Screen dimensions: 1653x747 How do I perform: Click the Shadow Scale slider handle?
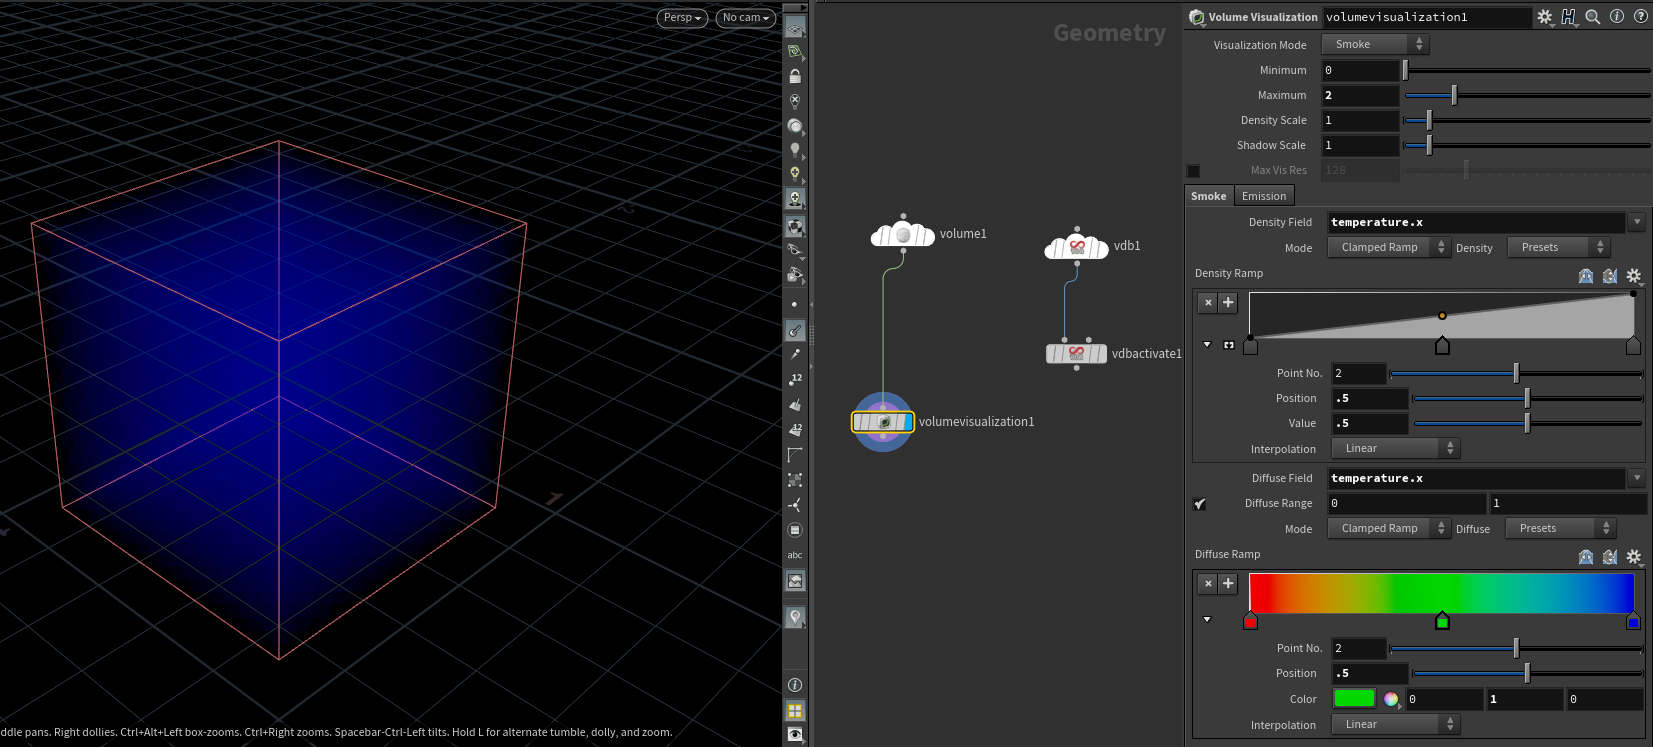click(1429, 145)
